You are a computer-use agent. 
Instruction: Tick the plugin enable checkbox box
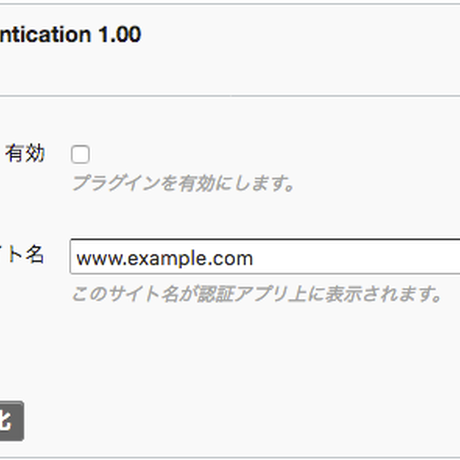coord(80,154)
